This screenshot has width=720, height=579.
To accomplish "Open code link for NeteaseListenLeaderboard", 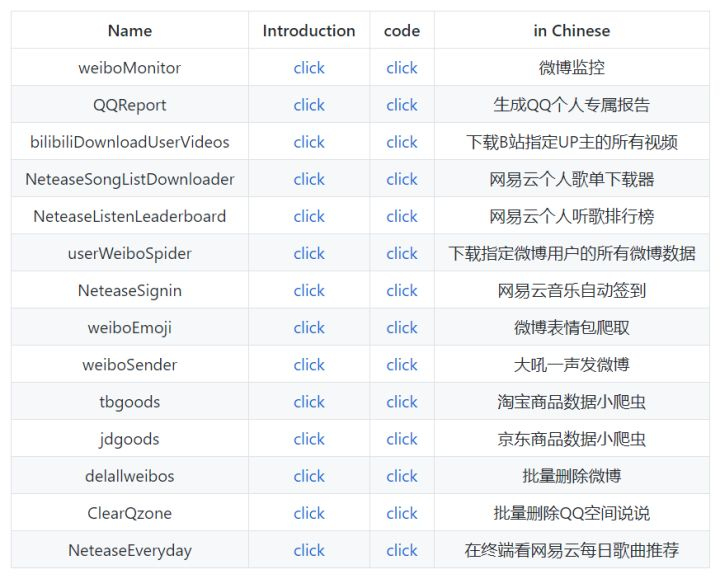I will pyautogui.click(x=402, y=217).
